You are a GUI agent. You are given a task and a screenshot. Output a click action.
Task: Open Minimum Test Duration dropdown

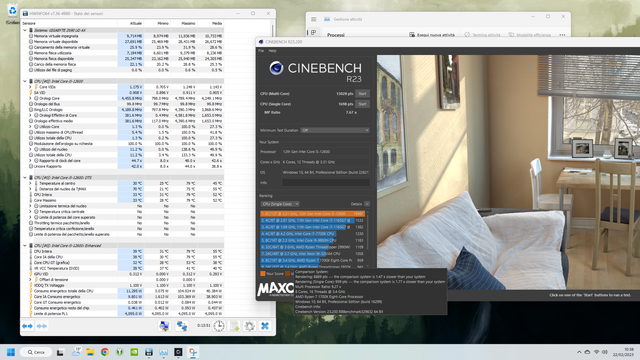[x=335, y=130]
